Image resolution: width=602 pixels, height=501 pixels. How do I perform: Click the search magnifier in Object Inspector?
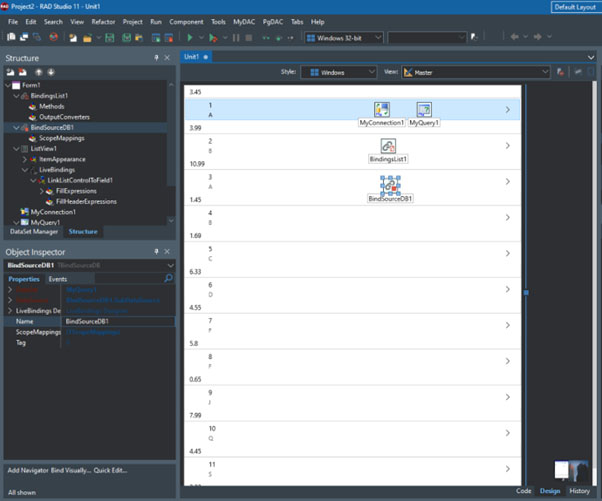click(x=169, y=278)
